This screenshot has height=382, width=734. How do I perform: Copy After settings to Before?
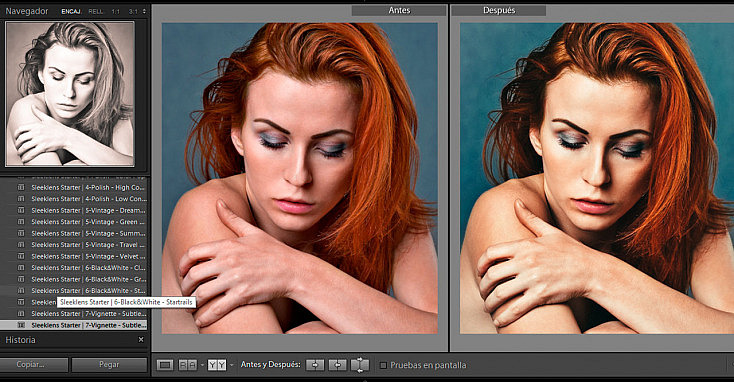click(338, 365)
